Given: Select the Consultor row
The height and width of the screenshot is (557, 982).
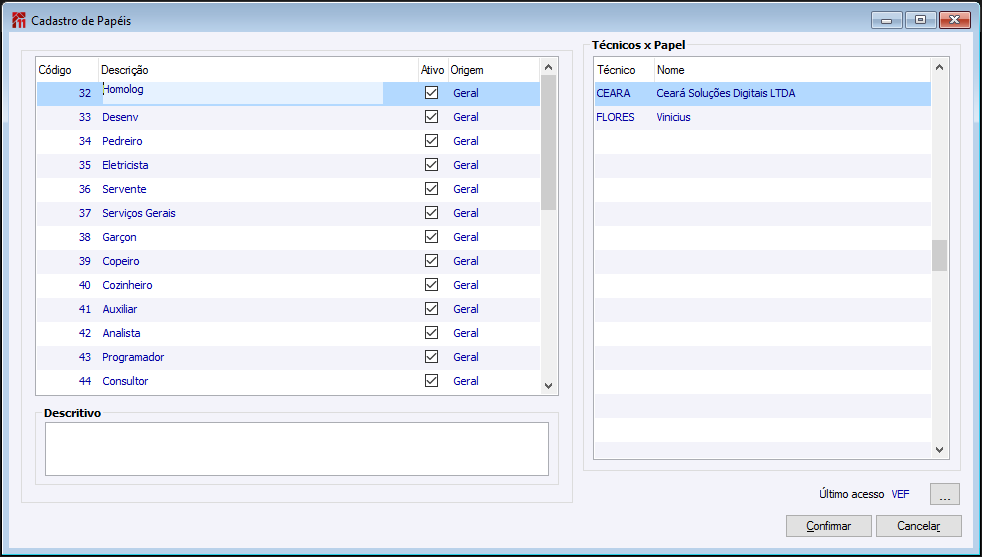Looking at the screenshot, I should [288, 381].
